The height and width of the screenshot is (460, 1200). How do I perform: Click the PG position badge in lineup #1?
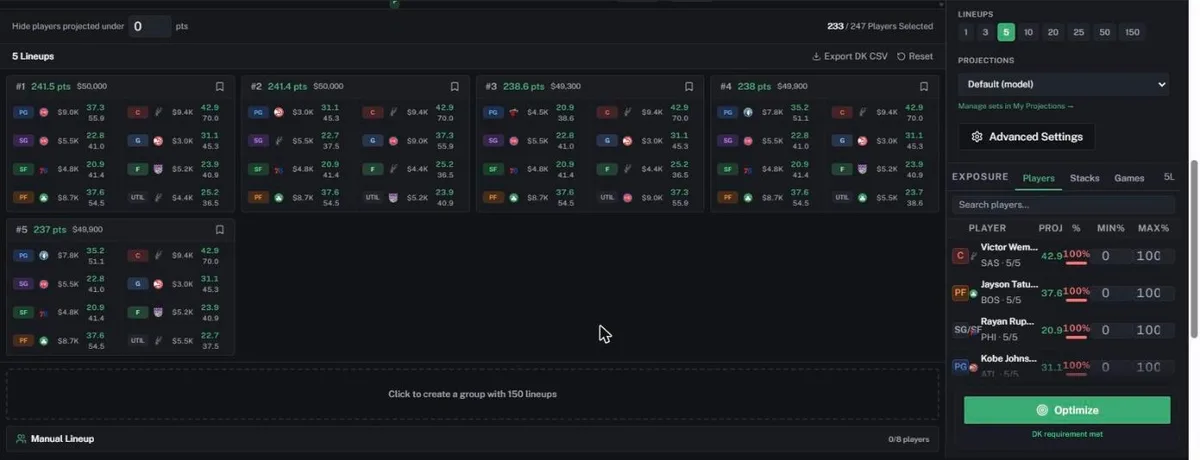point(24,113)
